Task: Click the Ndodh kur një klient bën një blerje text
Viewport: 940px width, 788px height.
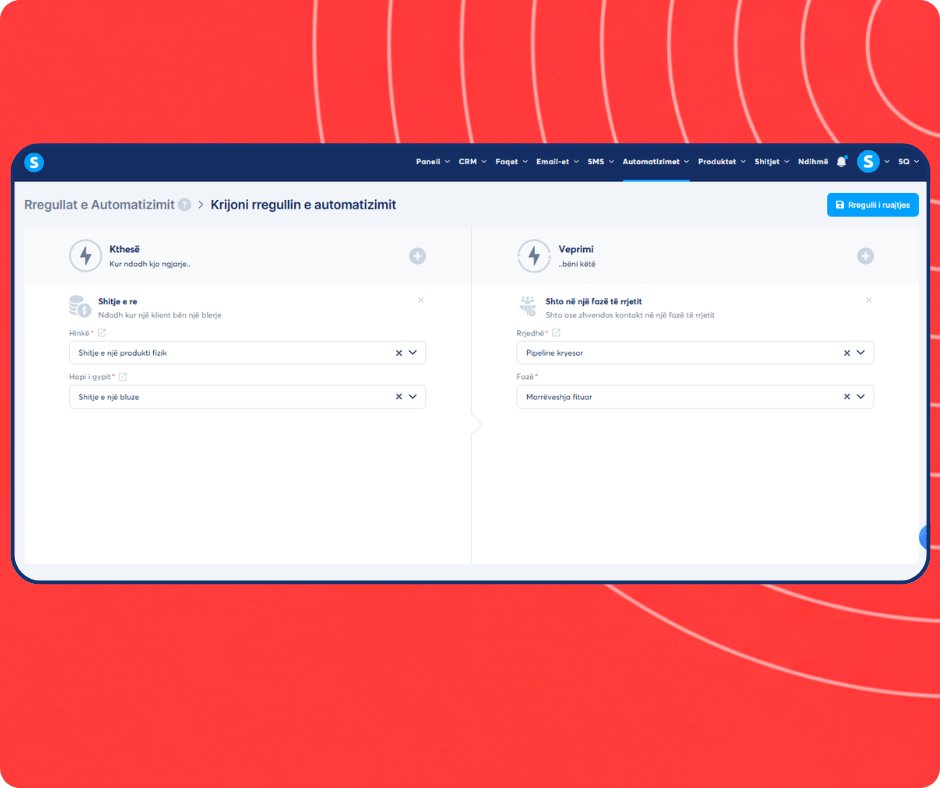Action: coord(159,315)
